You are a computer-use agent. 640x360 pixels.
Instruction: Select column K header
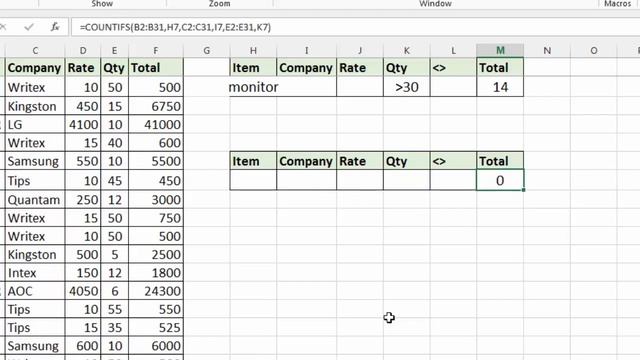407,51
